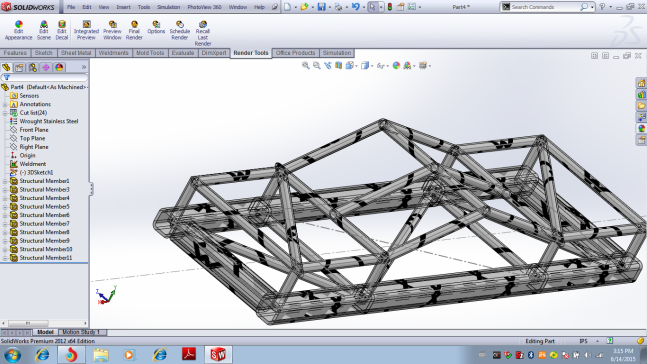Open the Tools menu
Screen dimensions: 647x364
click(144, 7)
